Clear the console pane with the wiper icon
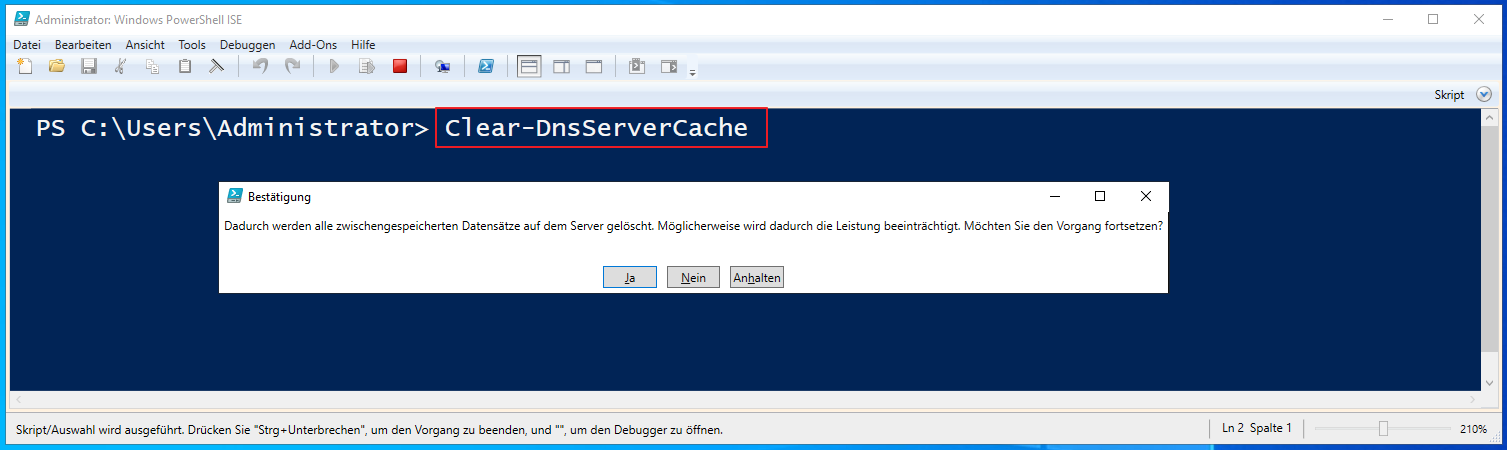 (x=216, y=67)
